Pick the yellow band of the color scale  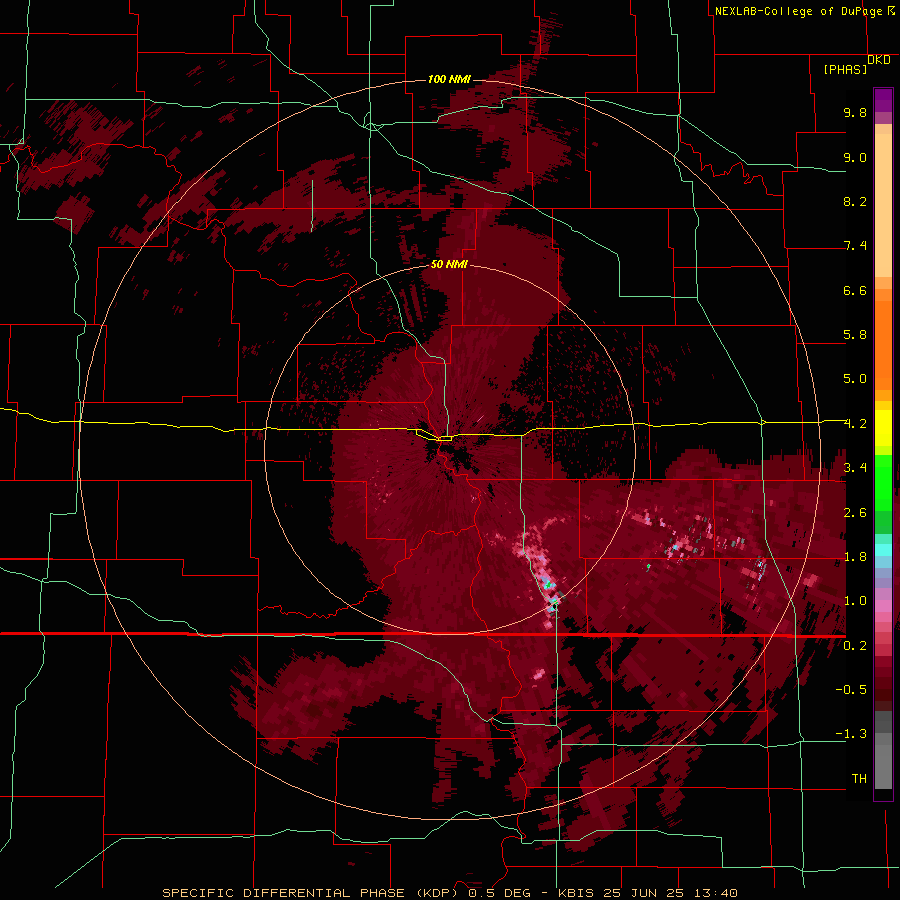[883, 428]
